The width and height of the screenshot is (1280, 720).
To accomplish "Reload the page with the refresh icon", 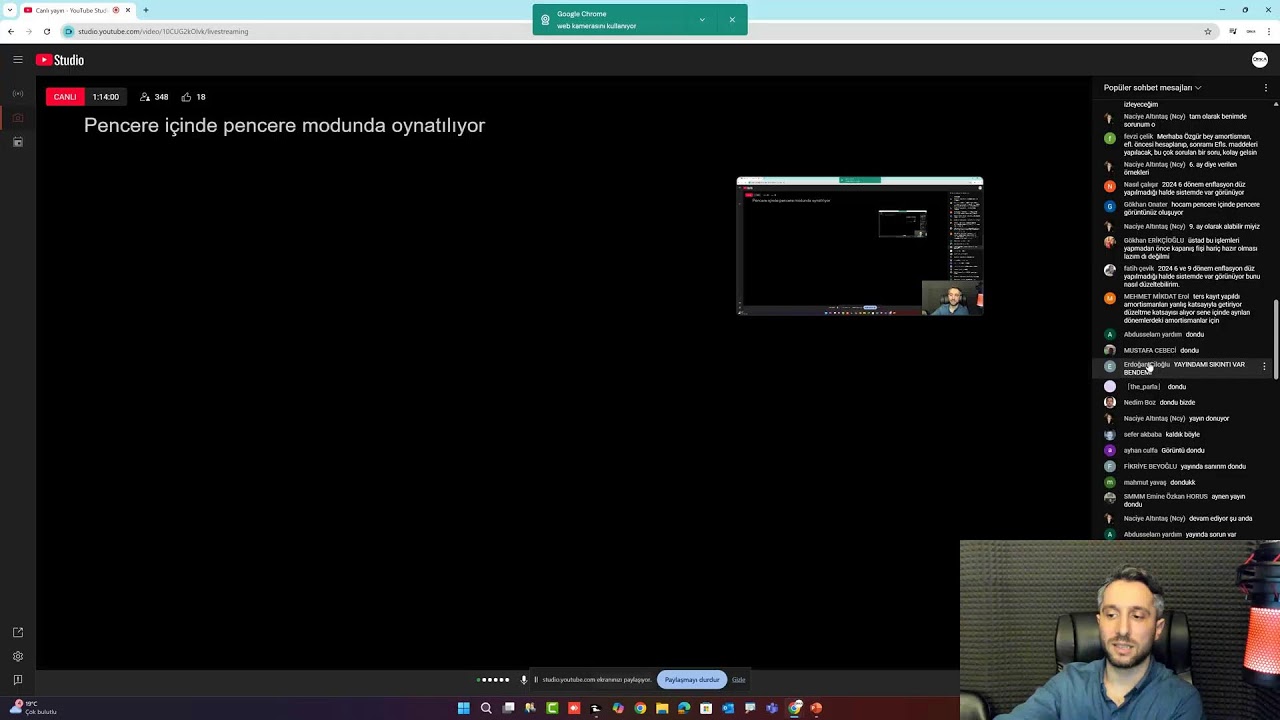I will pos(46,31).
